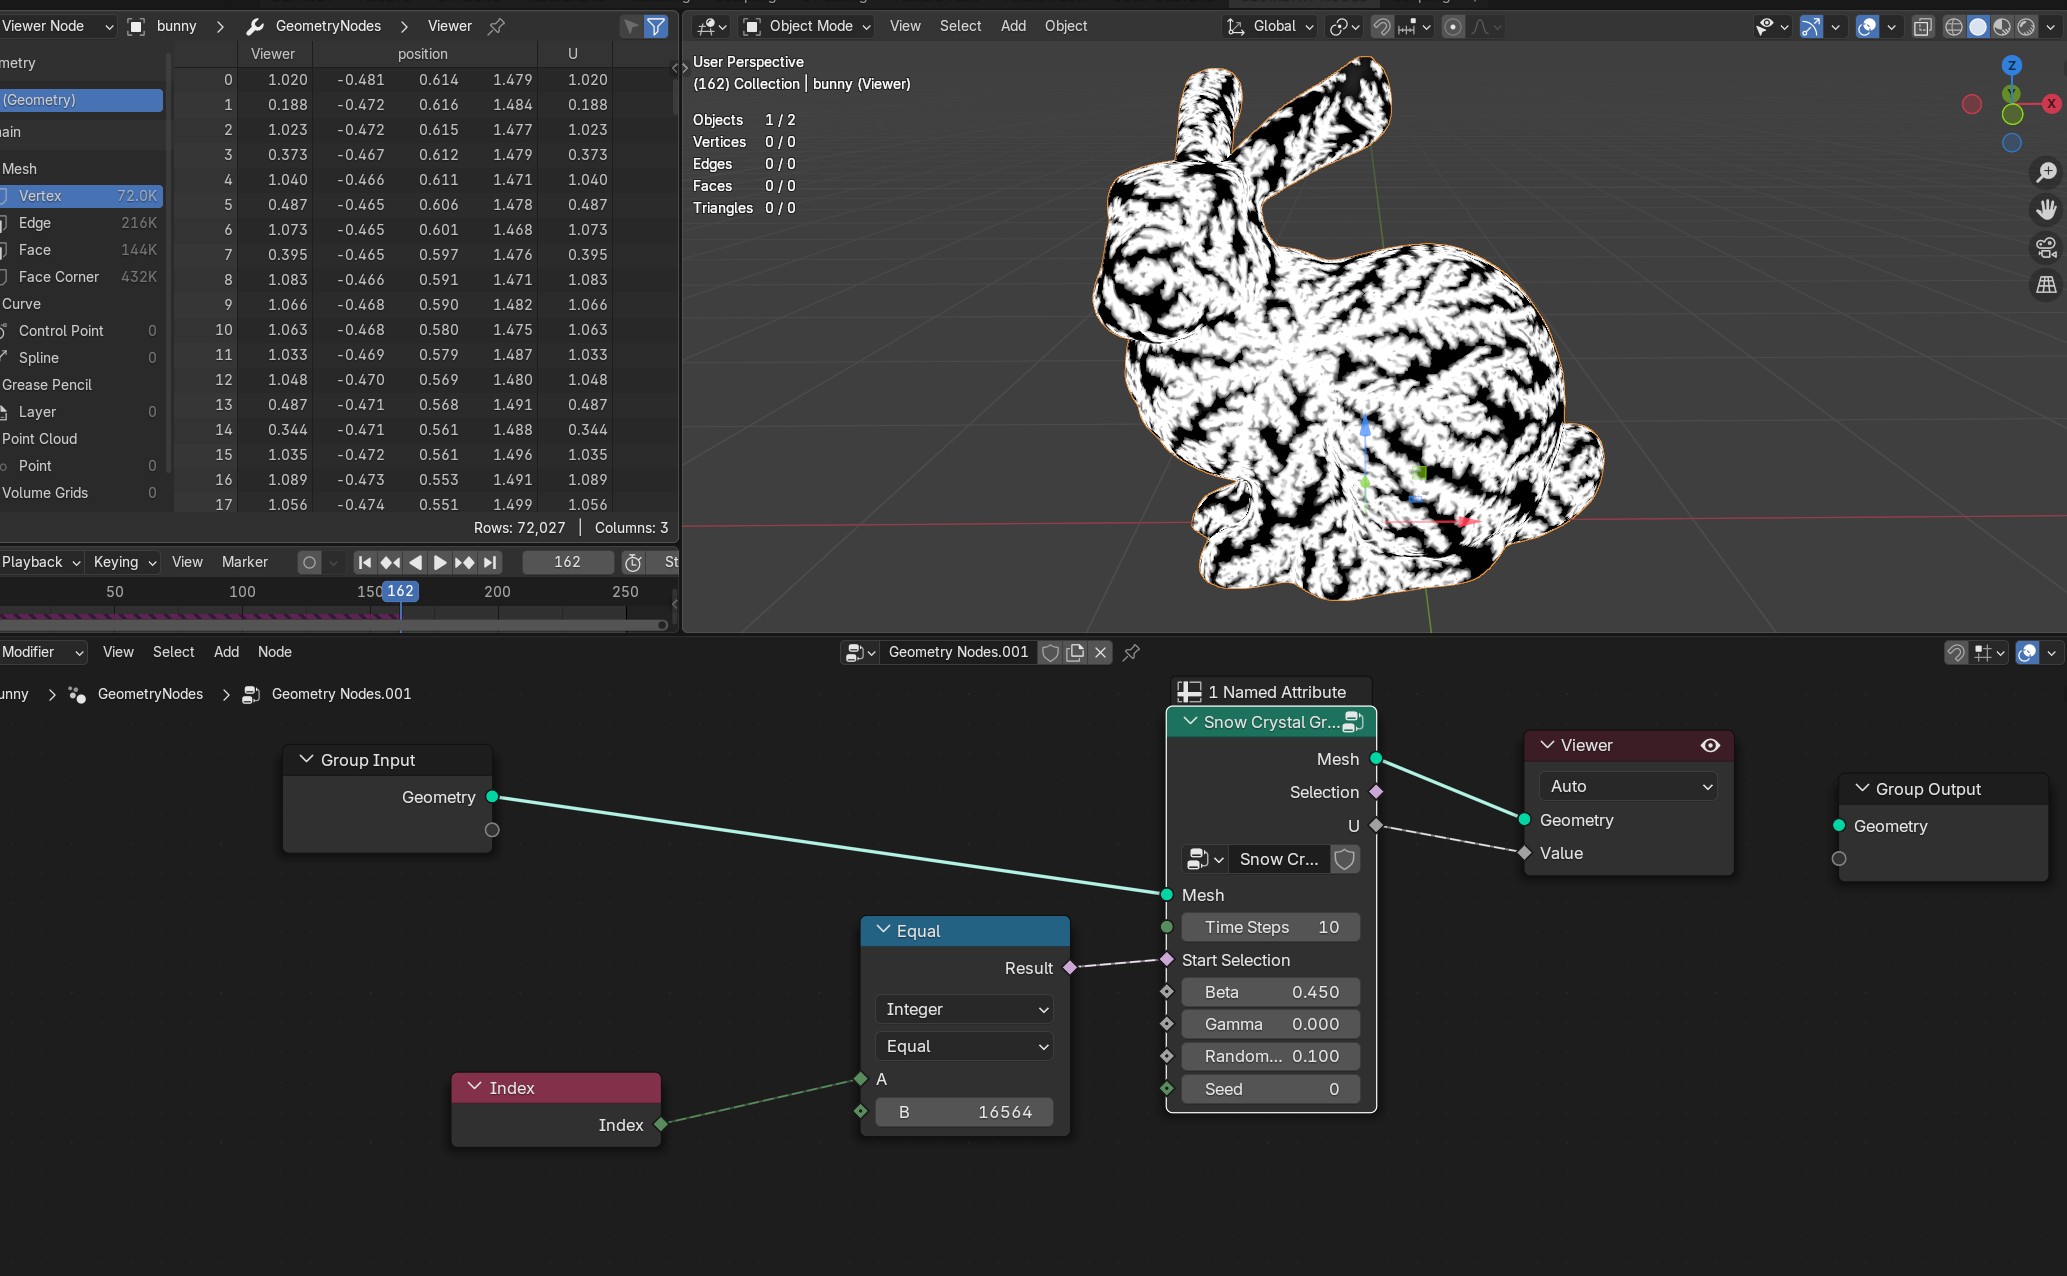Open the Object menu in the 3D viewport

pyautogui.click(x=1065, y=27)
